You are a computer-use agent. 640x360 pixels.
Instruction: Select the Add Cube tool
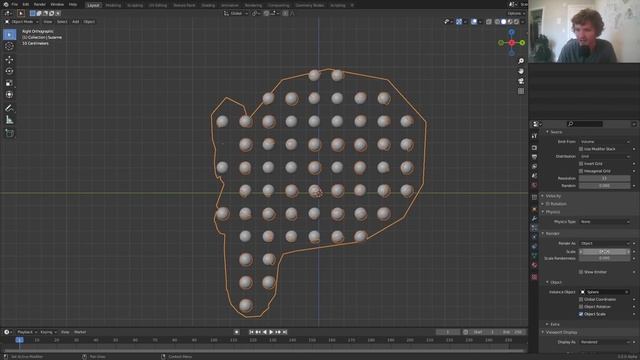click(9, 133)
